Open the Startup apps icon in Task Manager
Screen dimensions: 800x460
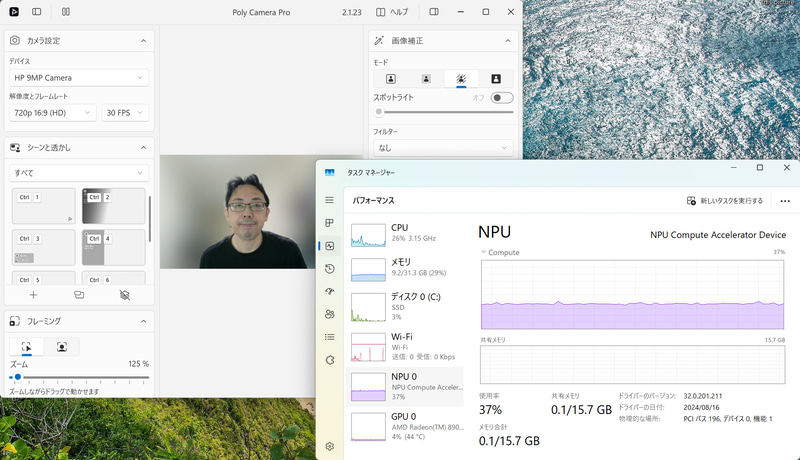[330, 291]
